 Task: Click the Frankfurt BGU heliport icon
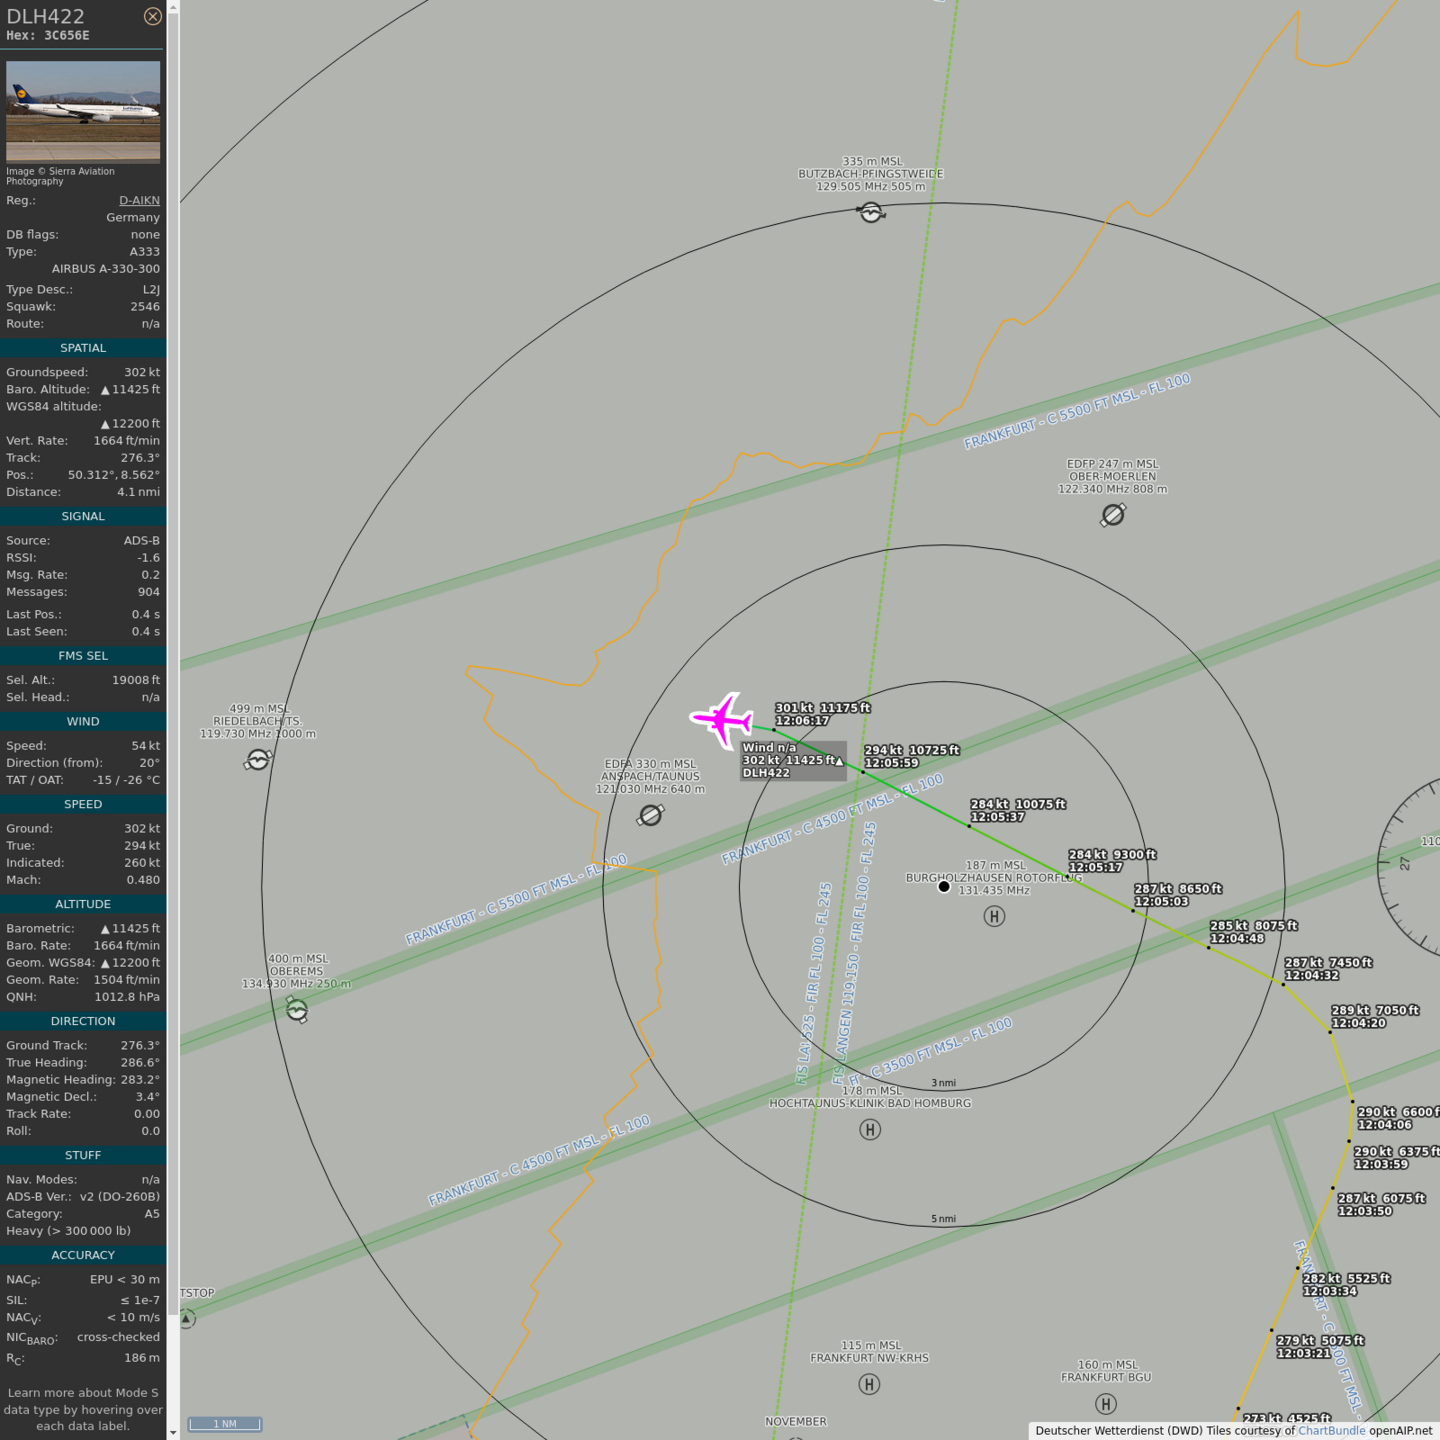click(1106, 1404)
